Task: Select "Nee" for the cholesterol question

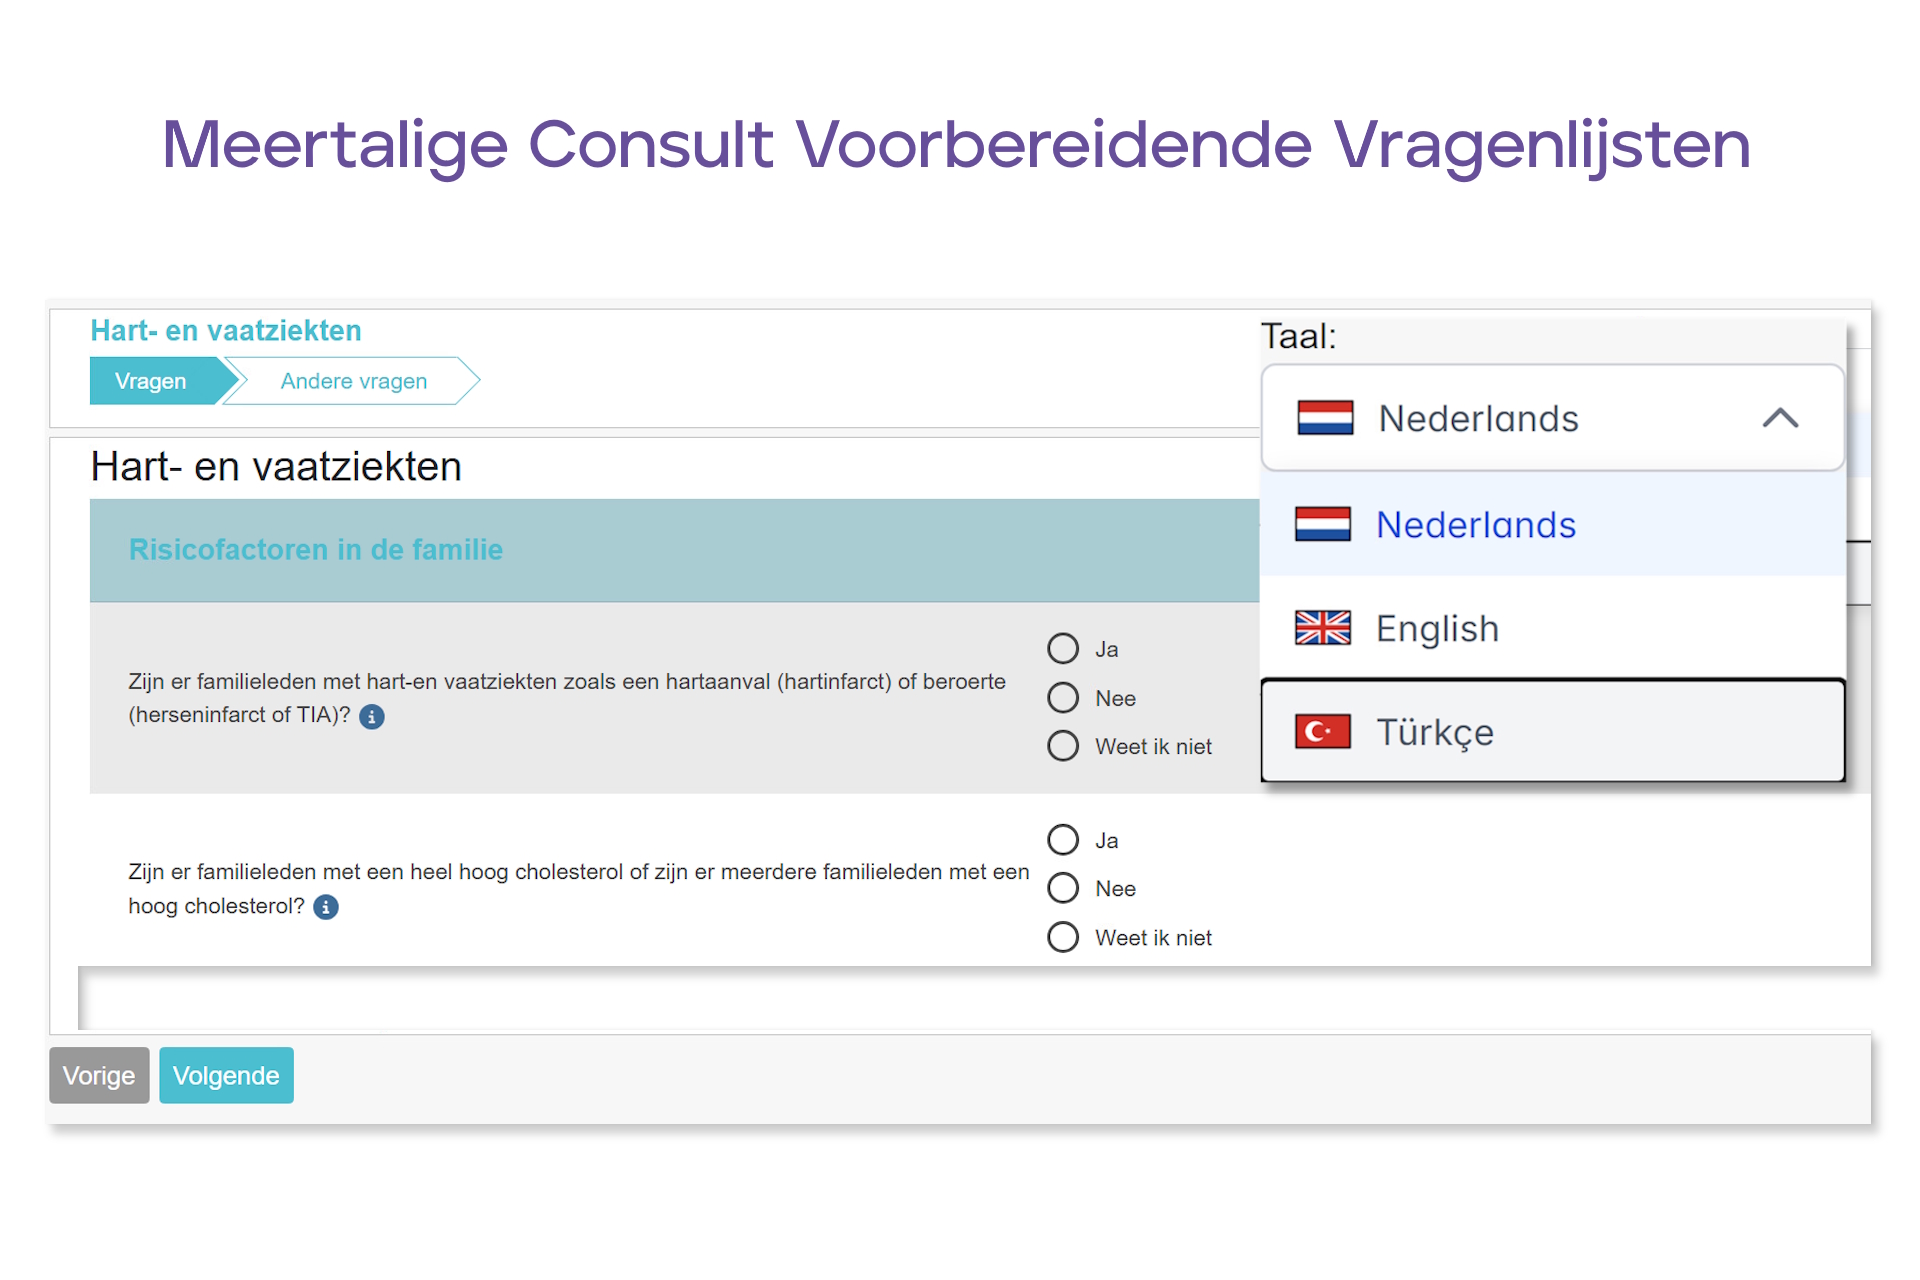Action: (1063, 888)
